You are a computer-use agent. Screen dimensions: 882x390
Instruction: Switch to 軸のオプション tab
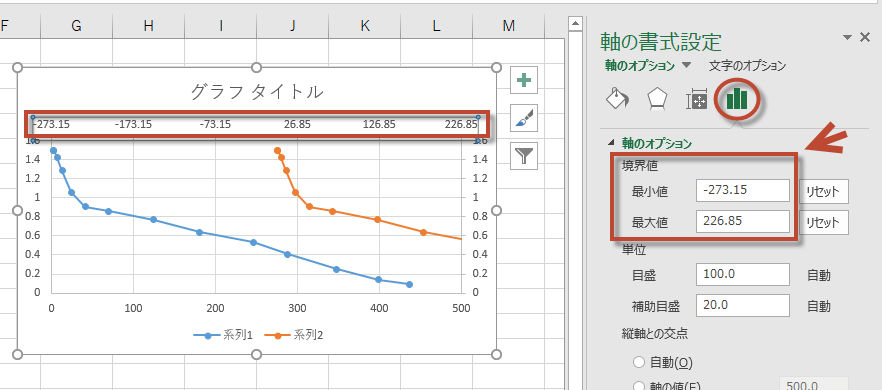[x=640, y=65]
